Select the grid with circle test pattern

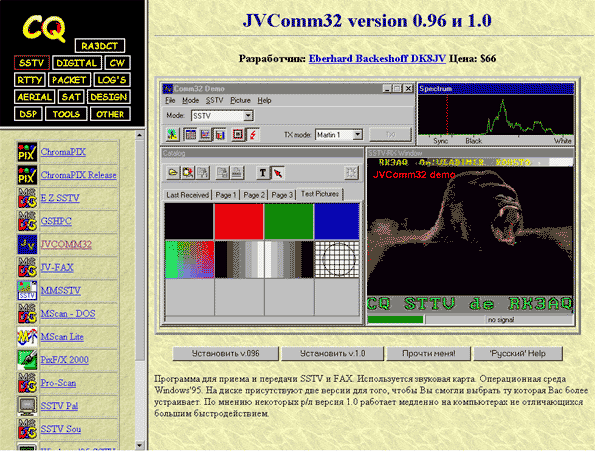pyautogui.click(x=337, y=259)
